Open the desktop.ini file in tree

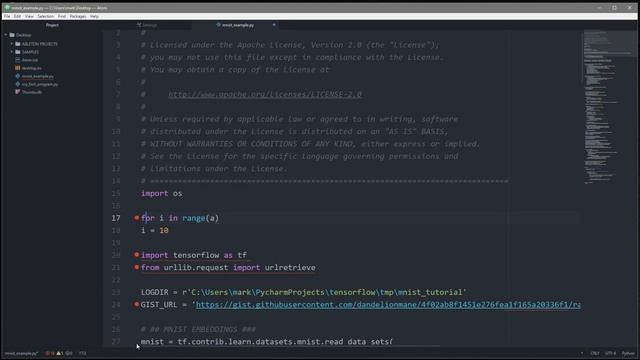coord(31,68)
